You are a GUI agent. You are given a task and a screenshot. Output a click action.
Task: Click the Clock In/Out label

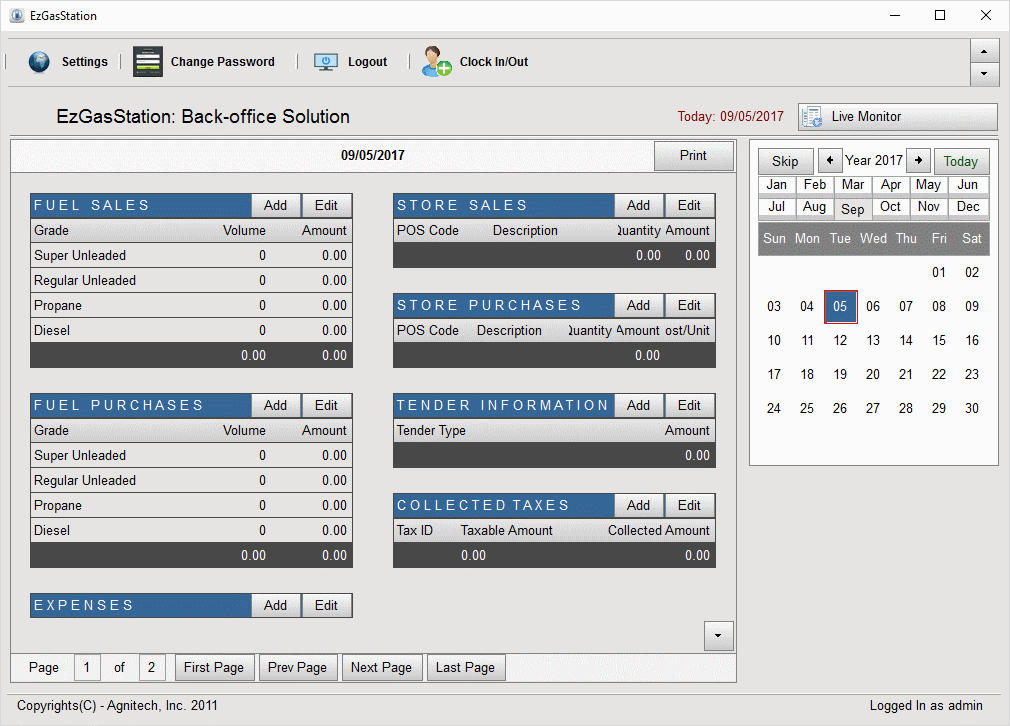(493, 62)
